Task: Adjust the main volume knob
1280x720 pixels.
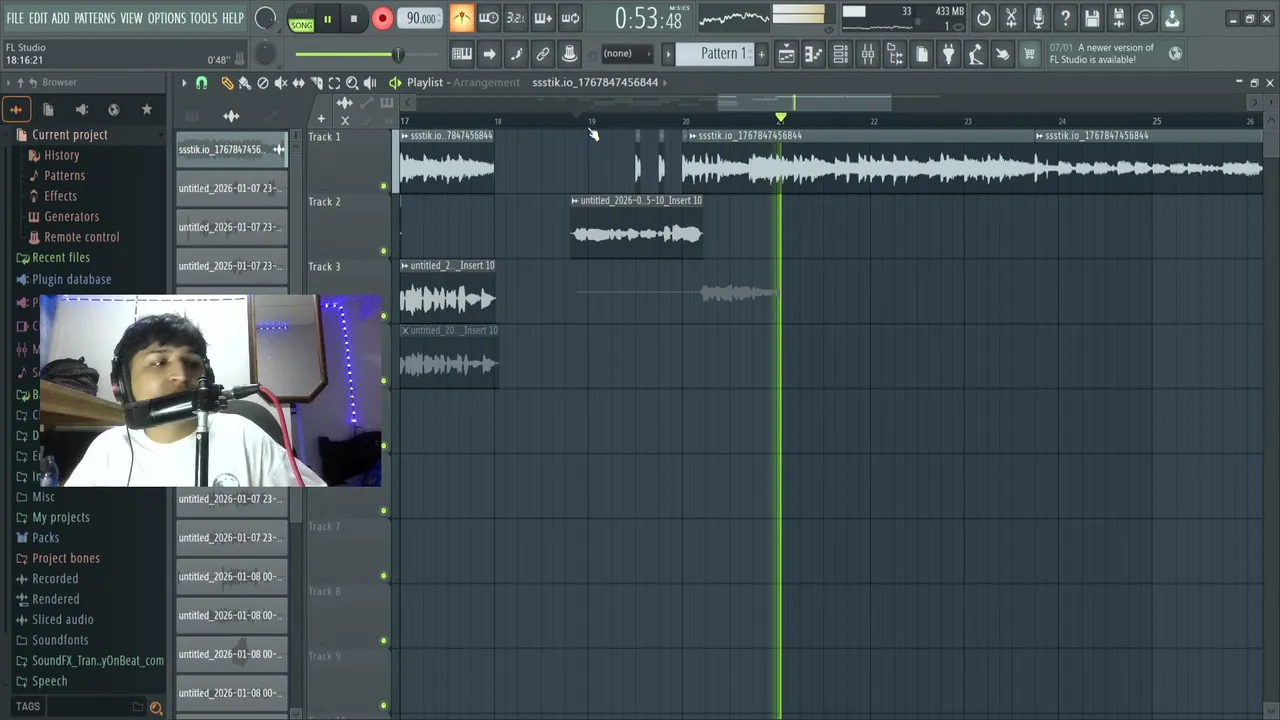Action: 265,18
